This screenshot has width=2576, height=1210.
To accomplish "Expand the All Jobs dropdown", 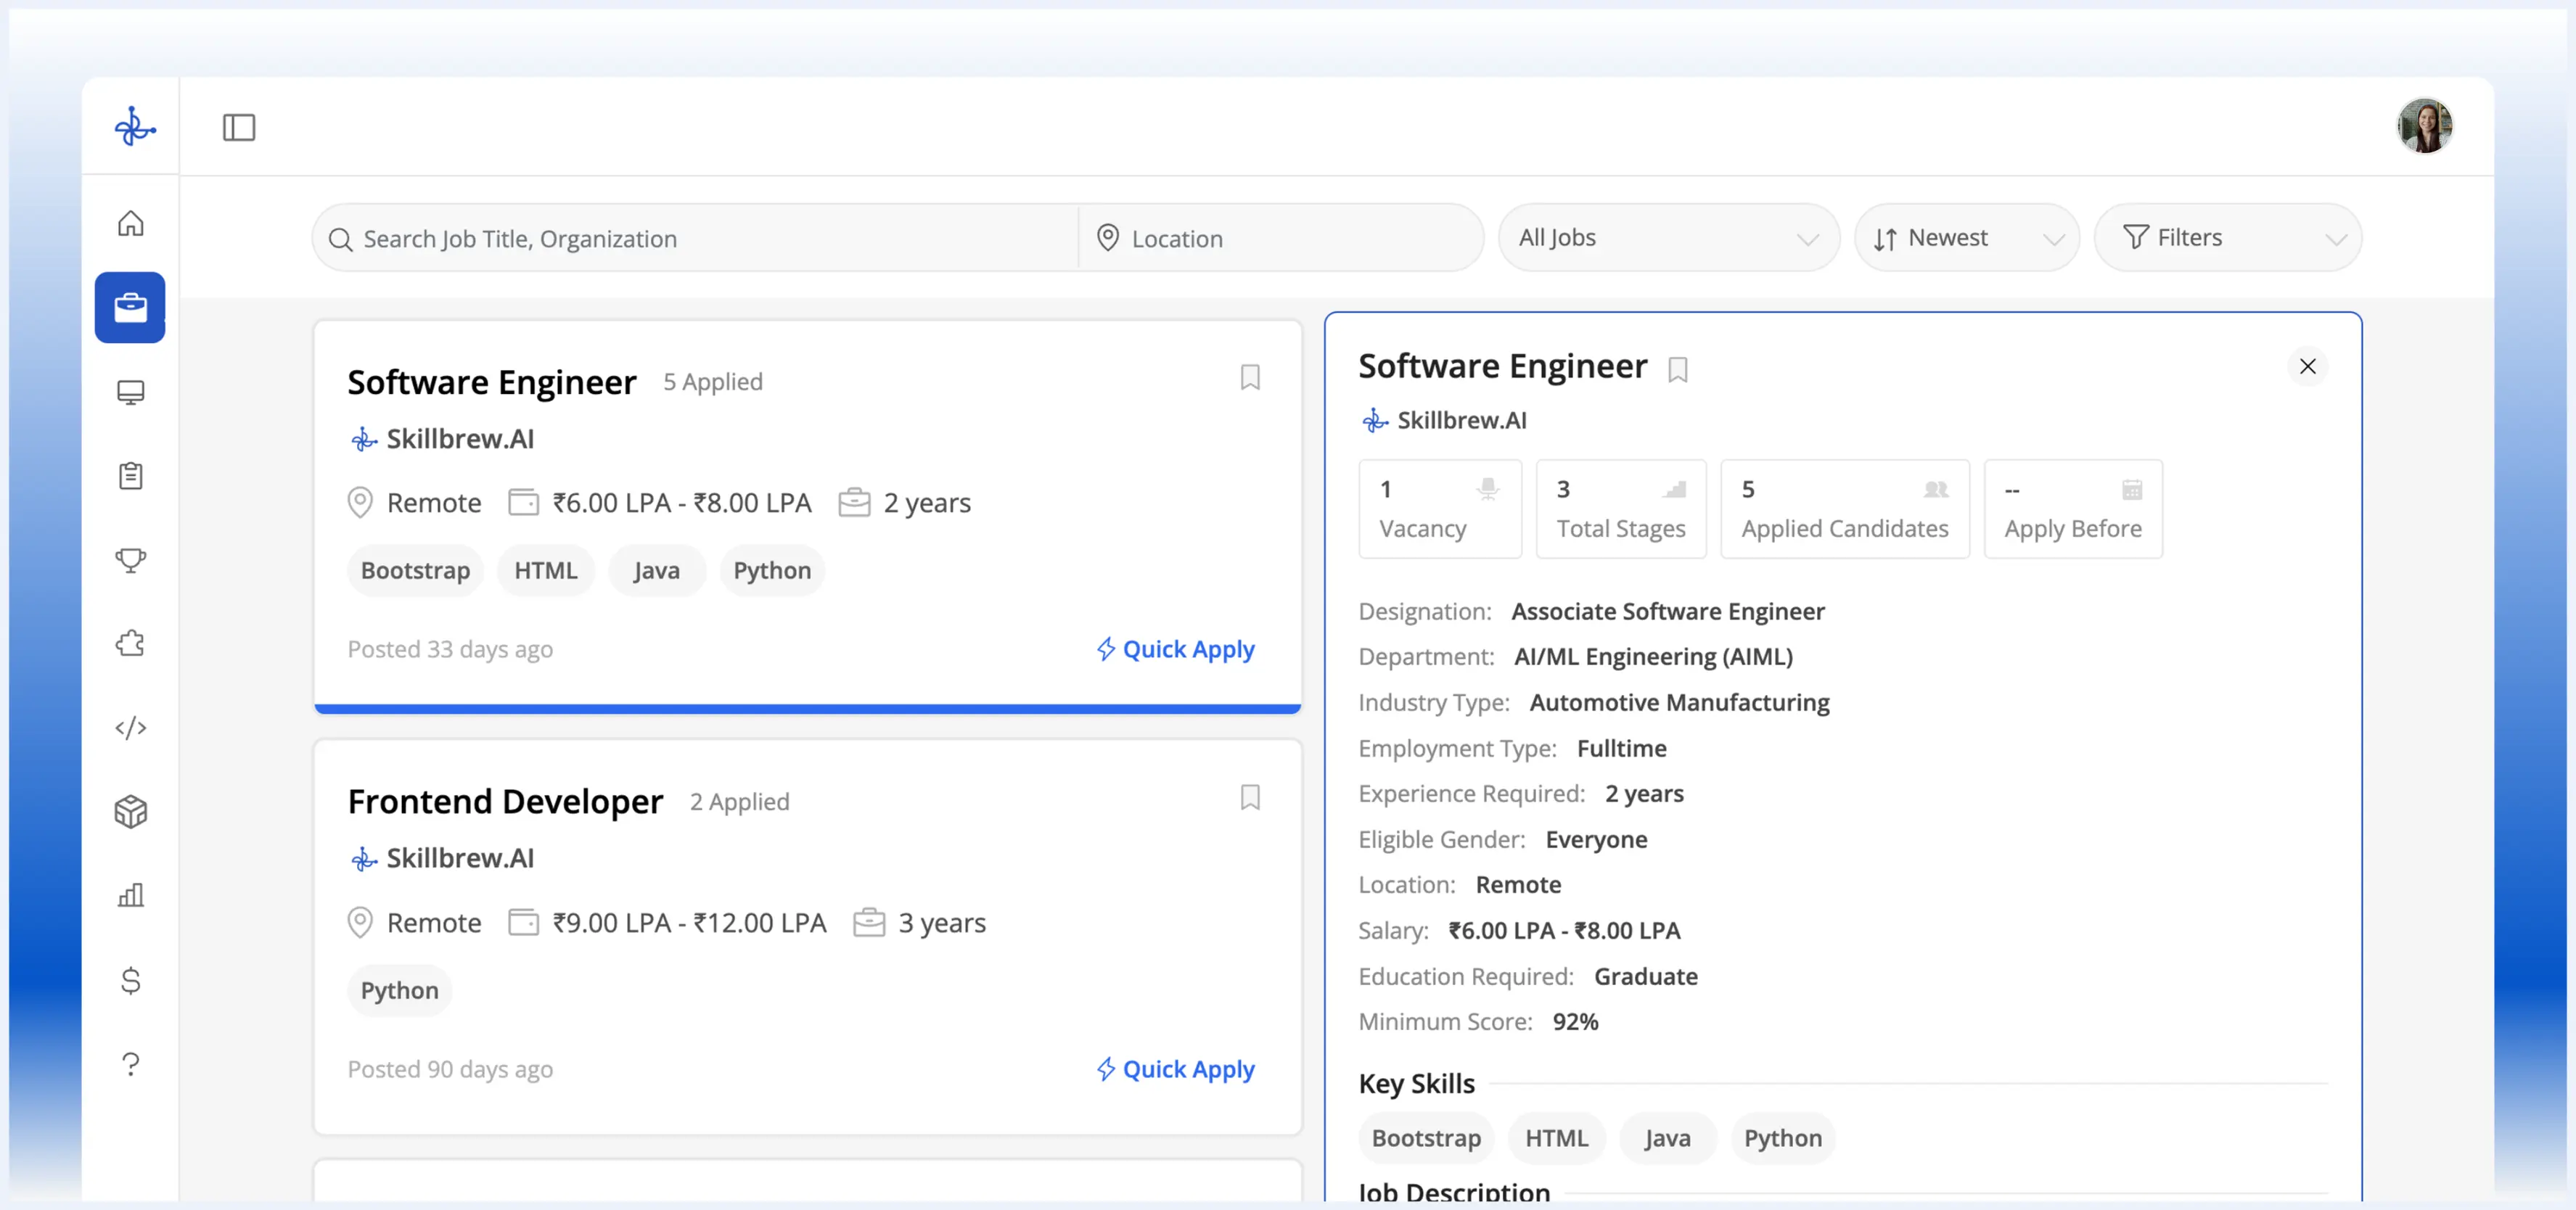I will 1667,238.
